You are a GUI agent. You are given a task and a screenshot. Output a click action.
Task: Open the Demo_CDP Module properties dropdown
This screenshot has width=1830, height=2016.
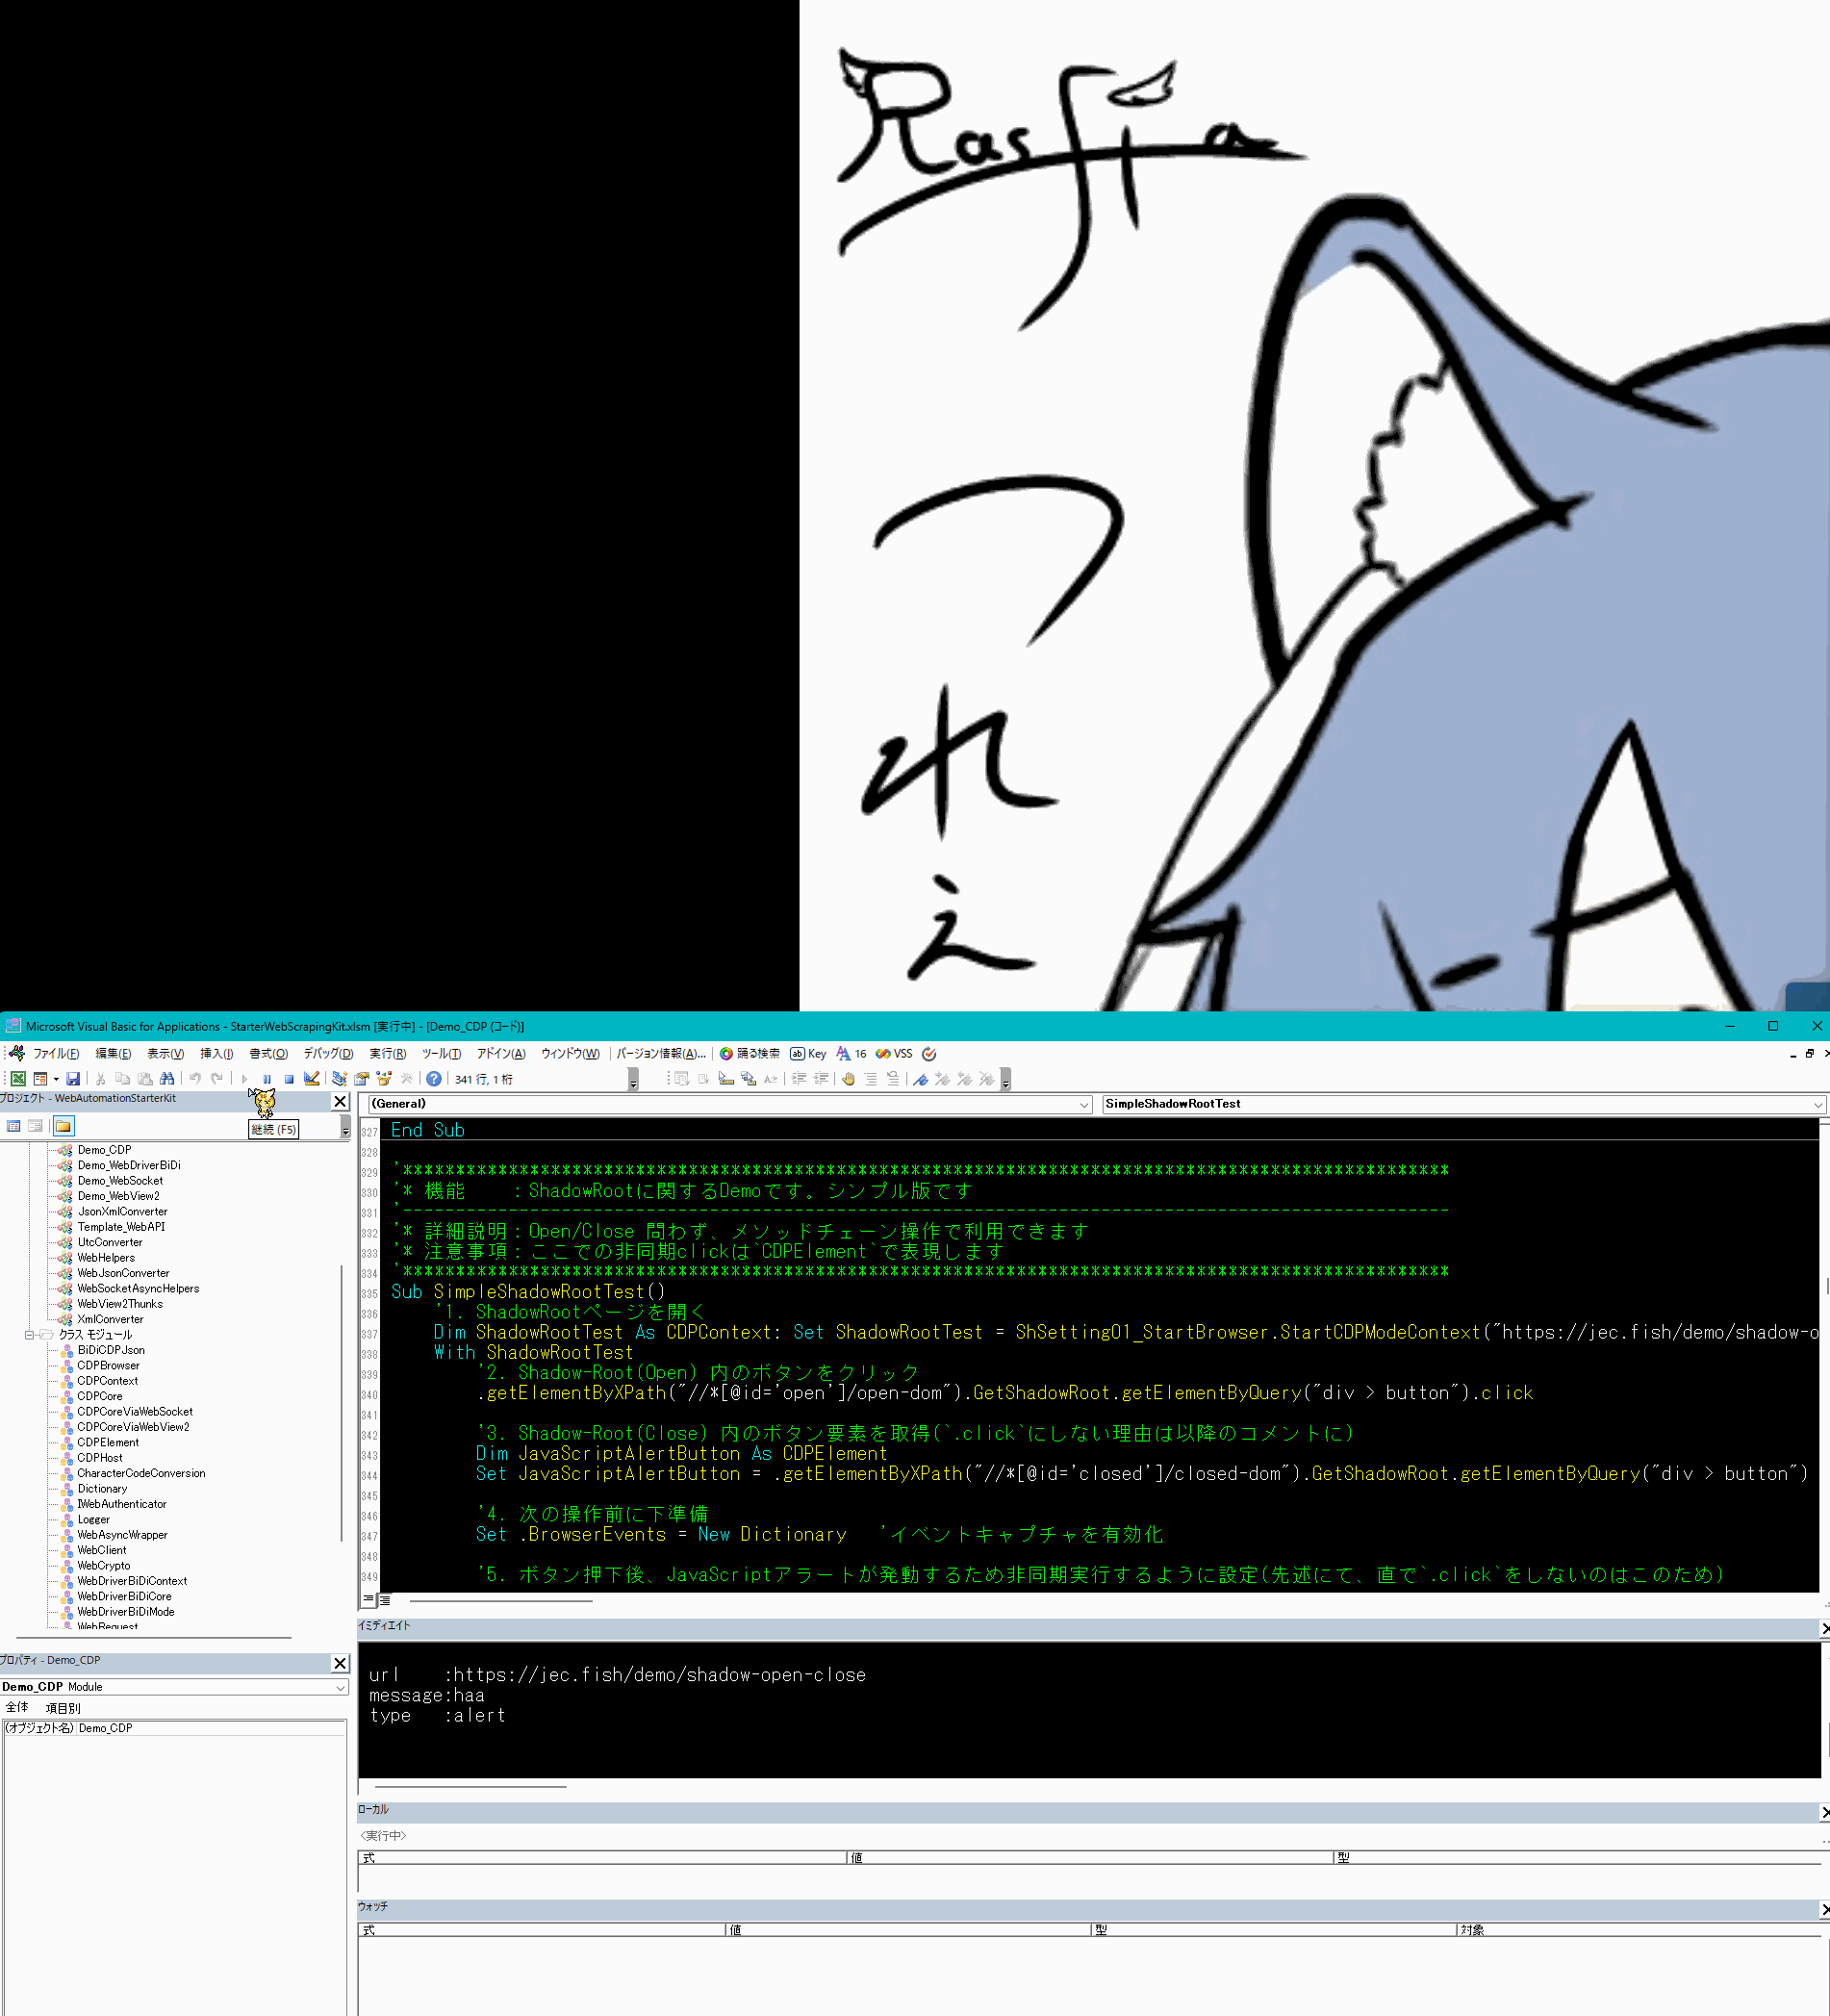tap(340, 1687)
